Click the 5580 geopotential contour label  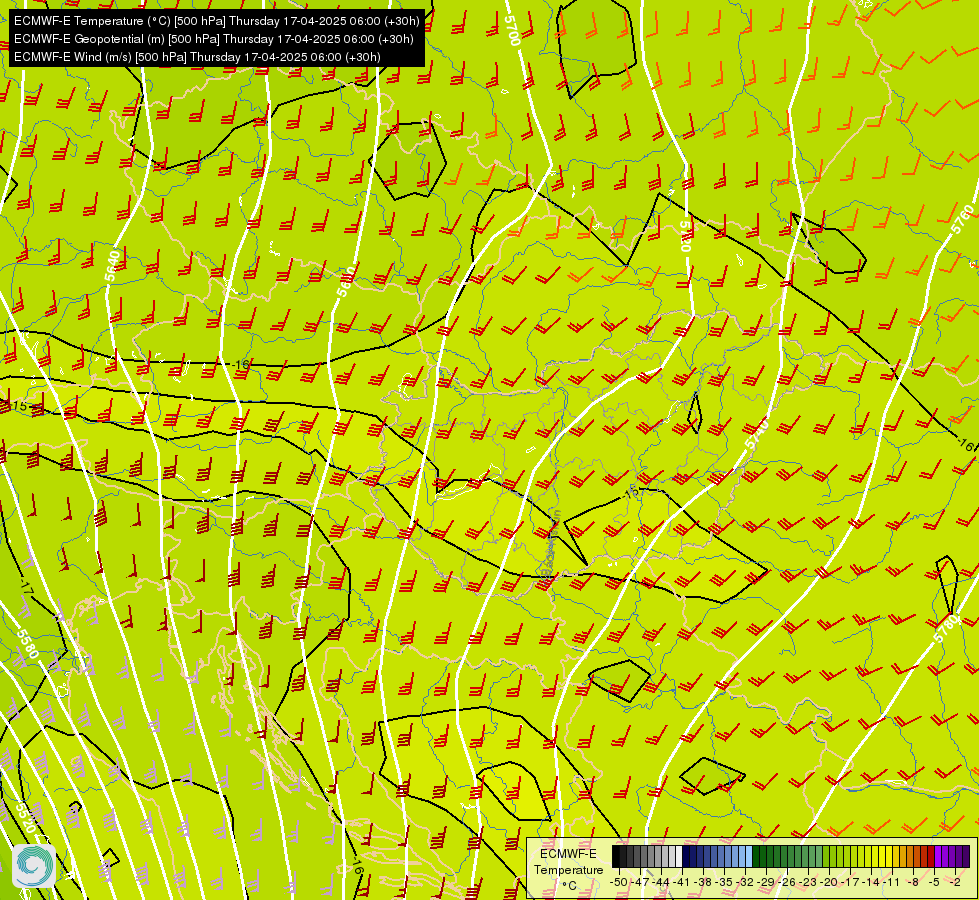(x=27, y=643)
